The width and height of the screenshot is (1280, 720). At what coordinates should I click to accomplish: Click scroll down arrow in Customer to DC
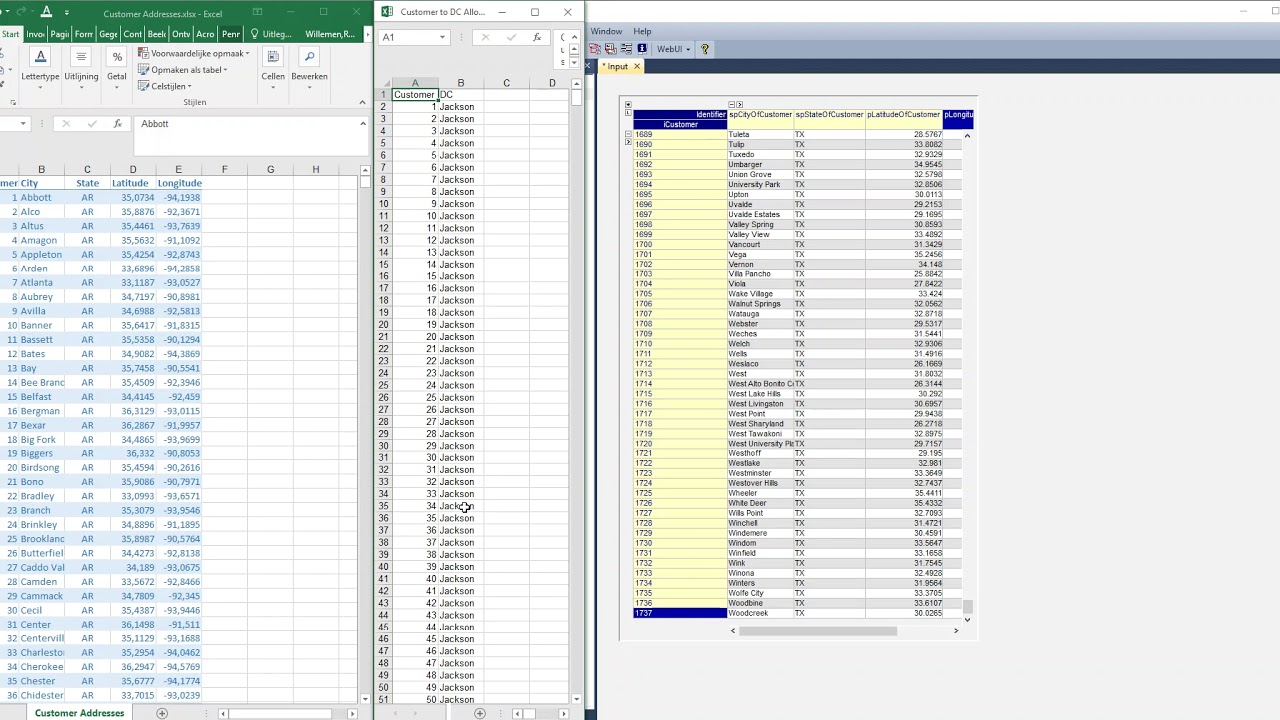click(577, 699)
